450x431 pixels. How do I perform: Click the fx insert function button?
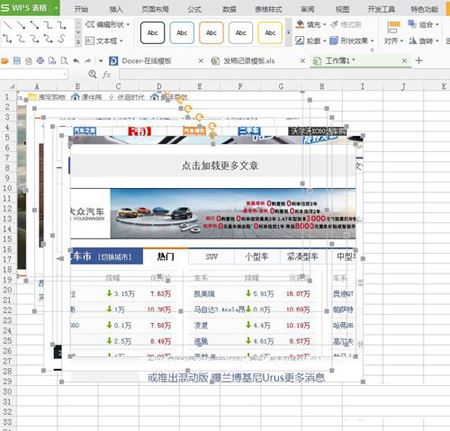coord(107,75)
